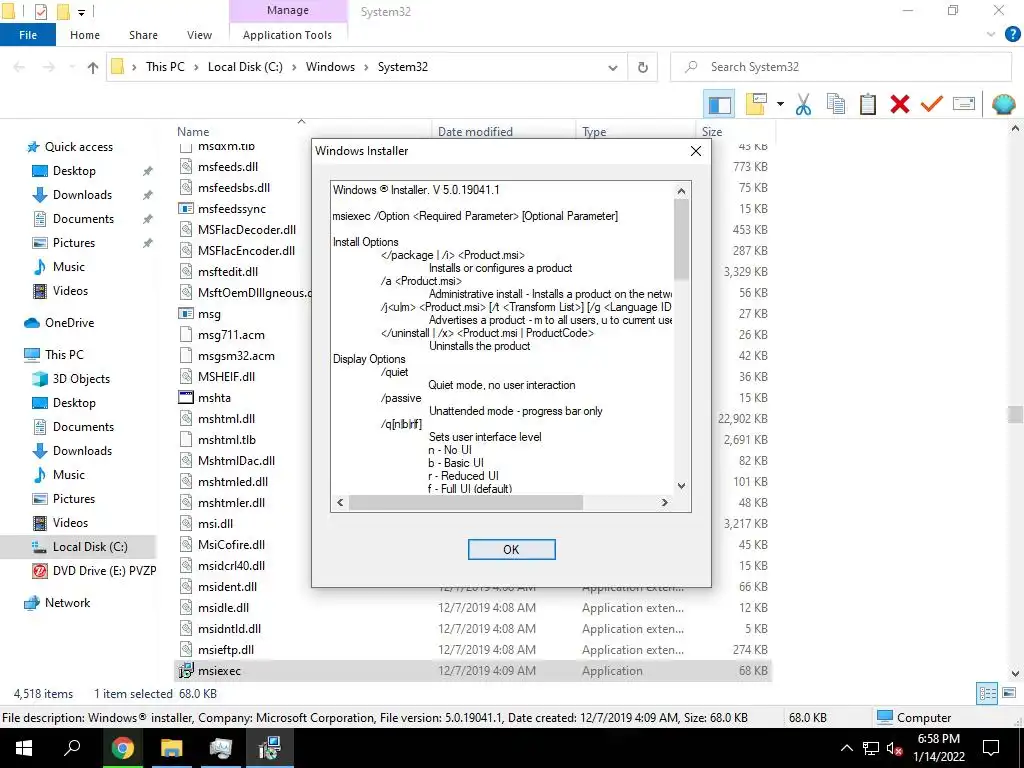Screen dimensions: 1024x768
Task: Close the Windows Installer dialog
Action: coord(696,151)
